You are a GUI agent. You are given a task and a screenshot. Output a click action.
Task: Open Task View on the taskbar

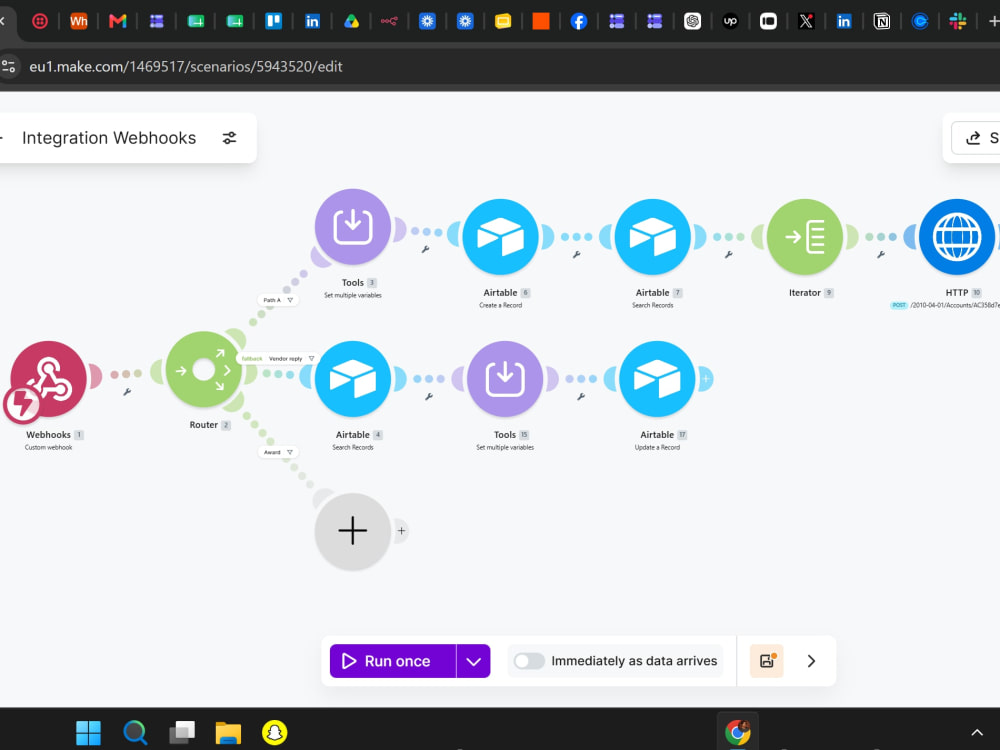click(182, 733)
